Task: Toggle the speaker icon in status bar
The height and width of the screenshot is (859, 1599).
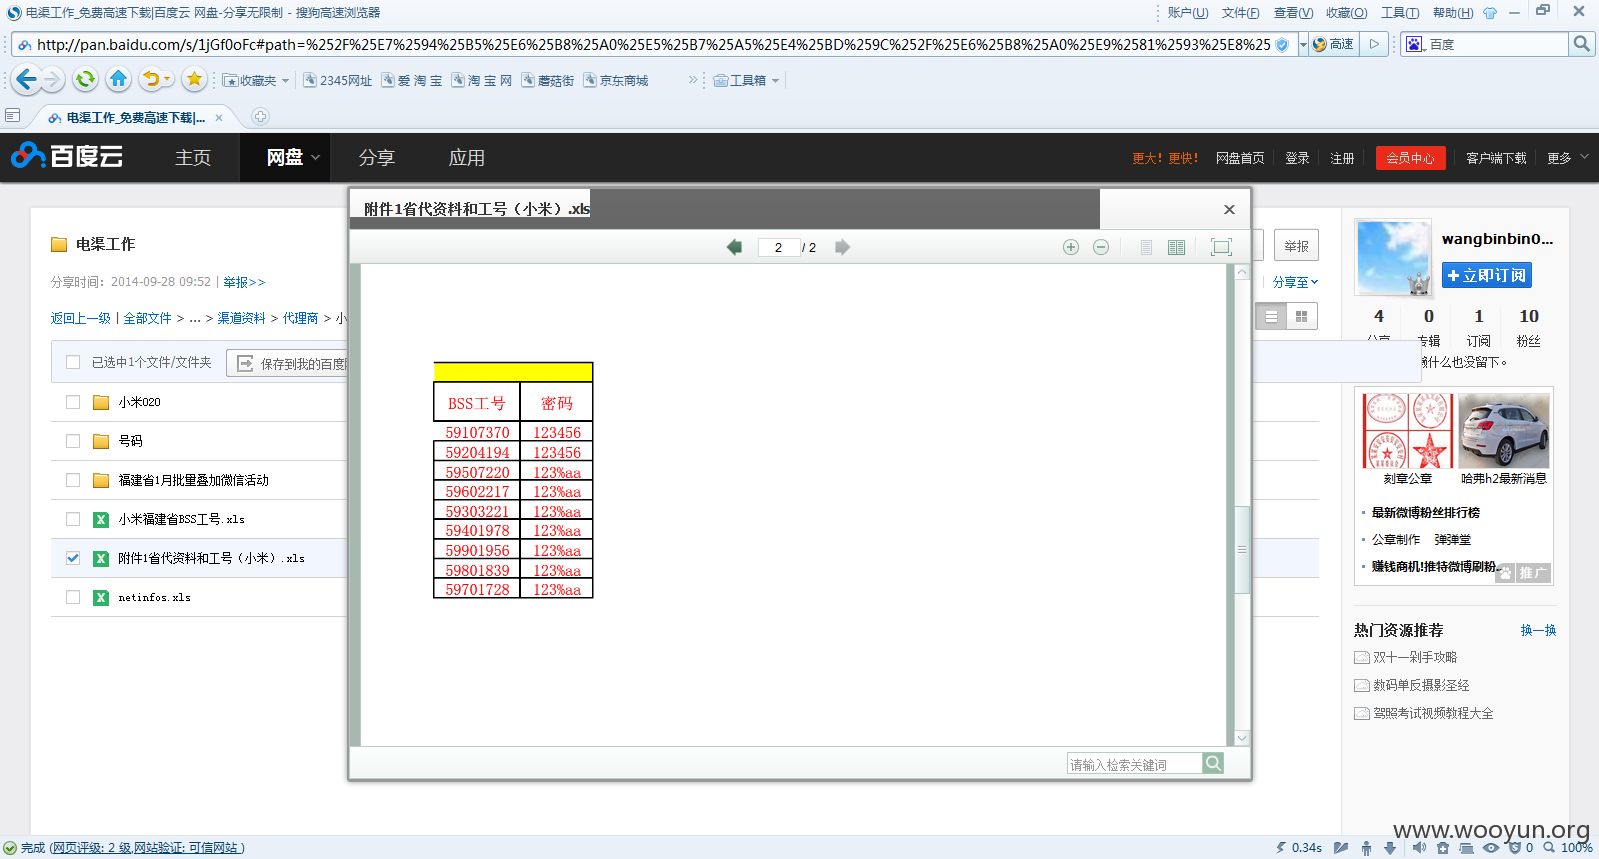Action: pos(1420,847)
